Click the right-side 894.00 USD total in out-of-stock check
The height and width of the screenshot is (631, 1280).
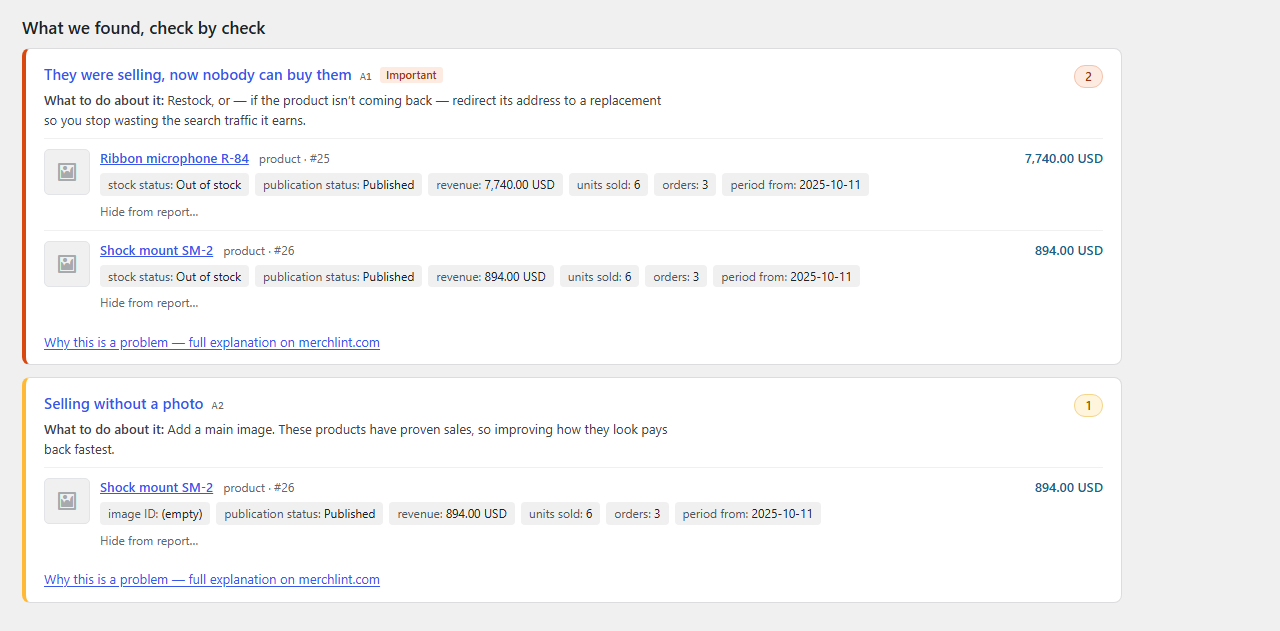(x=1069, y=250)
